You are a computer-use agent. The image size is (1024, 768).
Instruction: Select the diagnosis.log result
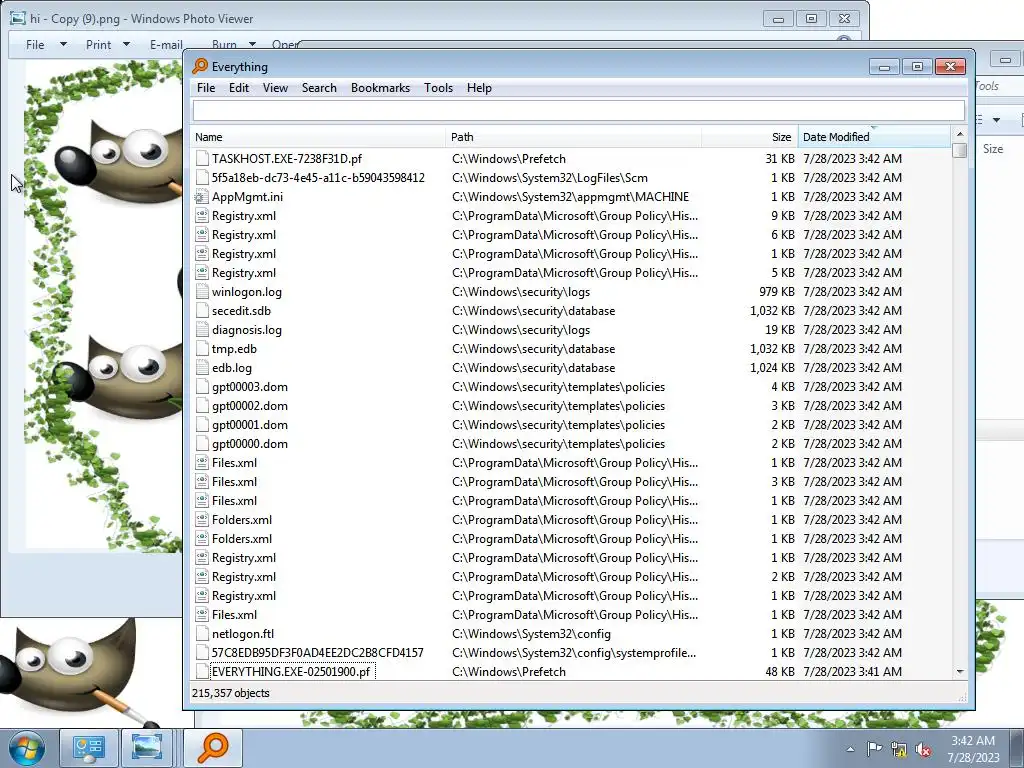pyautogui.click(x=247, y=330)
